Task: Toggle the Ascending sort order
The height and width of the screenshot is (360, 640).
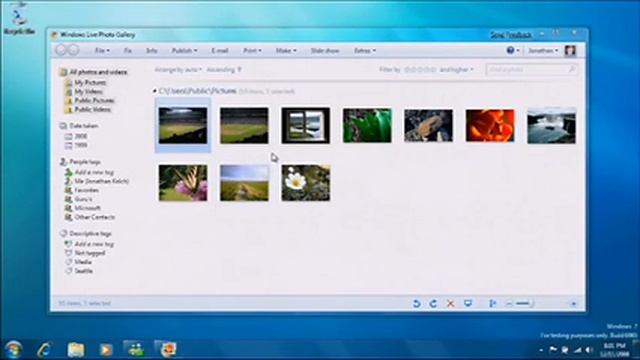Action: (224, 70)
